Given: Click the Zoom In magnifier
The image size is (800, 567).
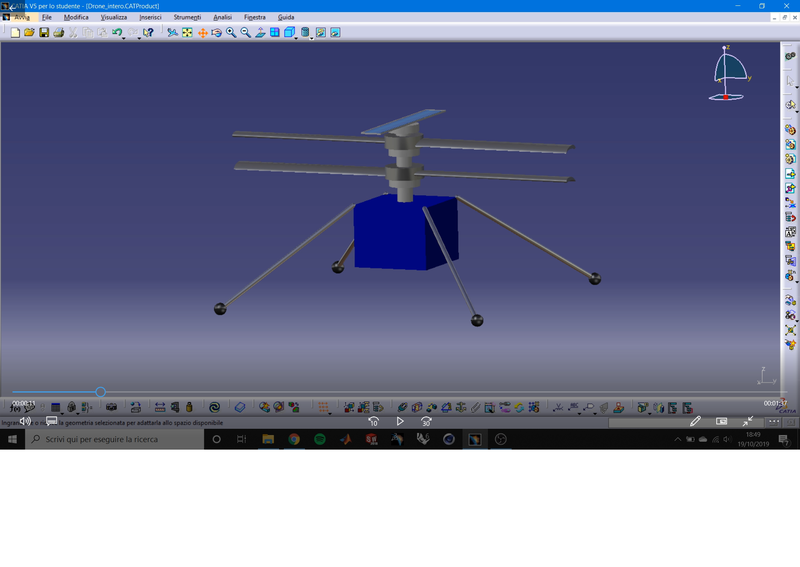Looking at the screenshot, I should tap(231, 33).
